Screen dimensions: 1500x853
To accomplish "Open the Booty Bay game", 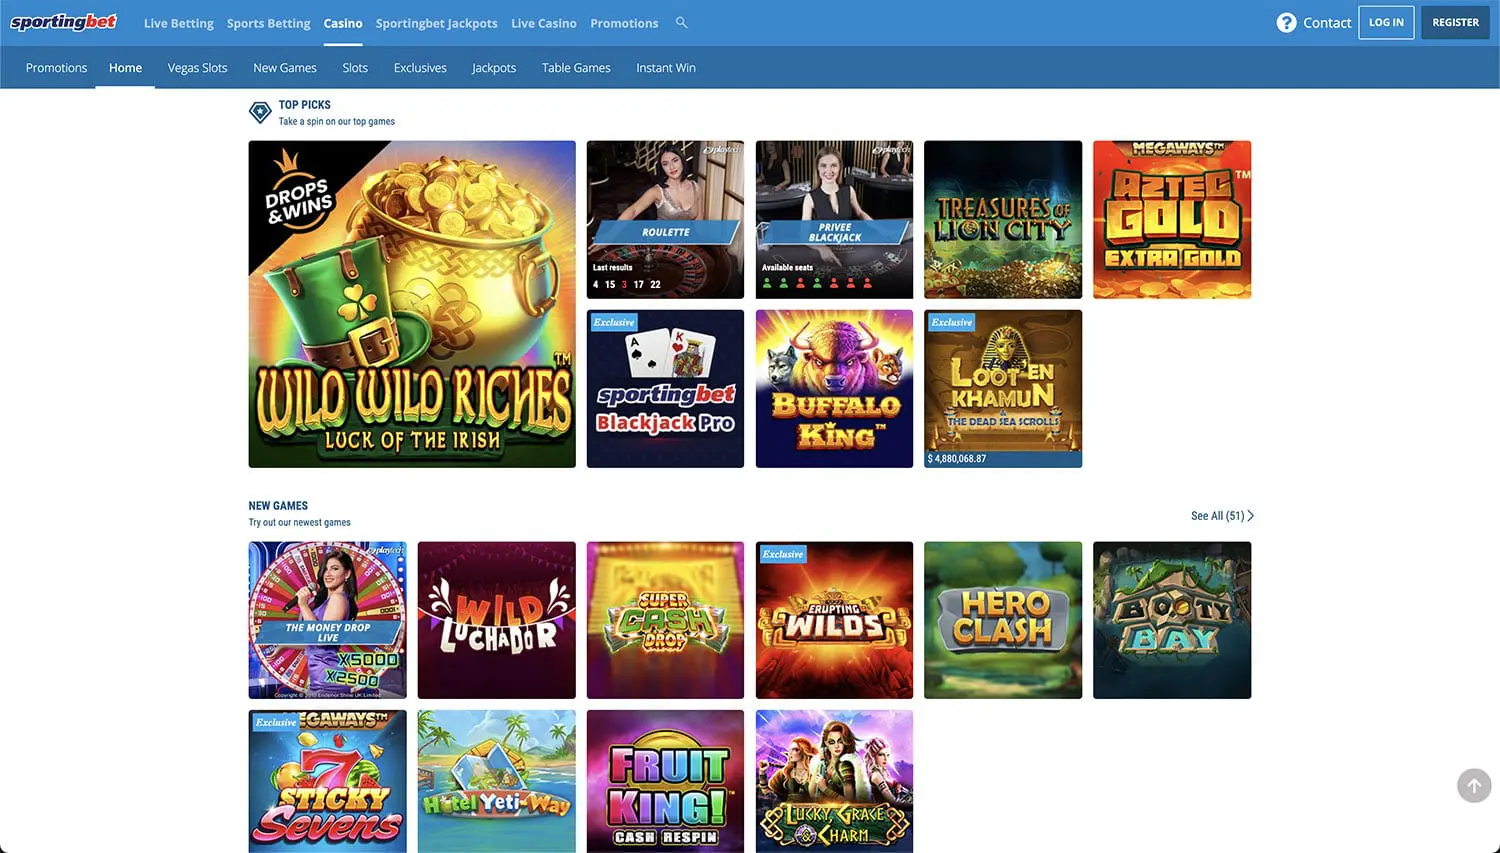I will [1172, 620].
